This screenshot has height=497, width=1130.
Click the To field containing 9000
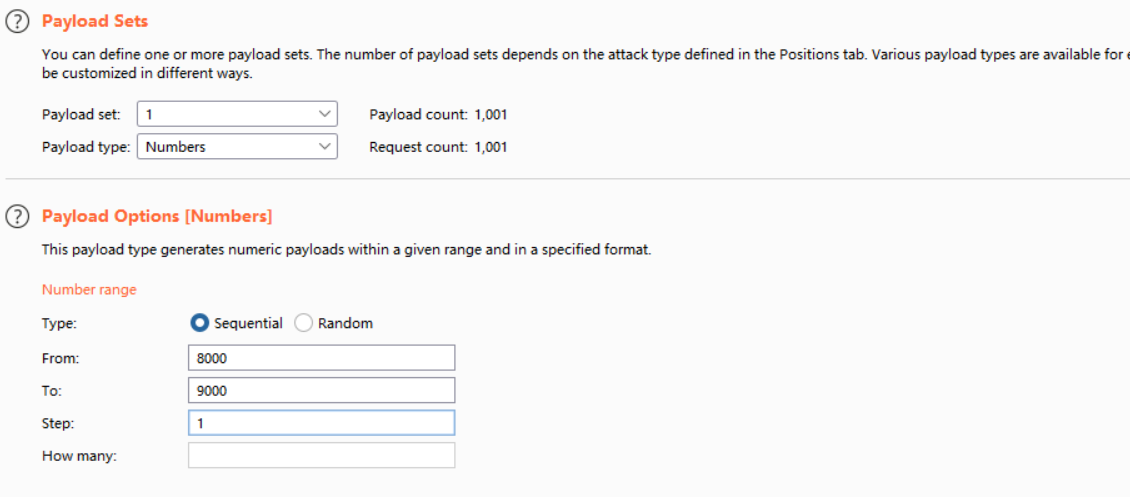pyautogui.click(x=321, y=390)
